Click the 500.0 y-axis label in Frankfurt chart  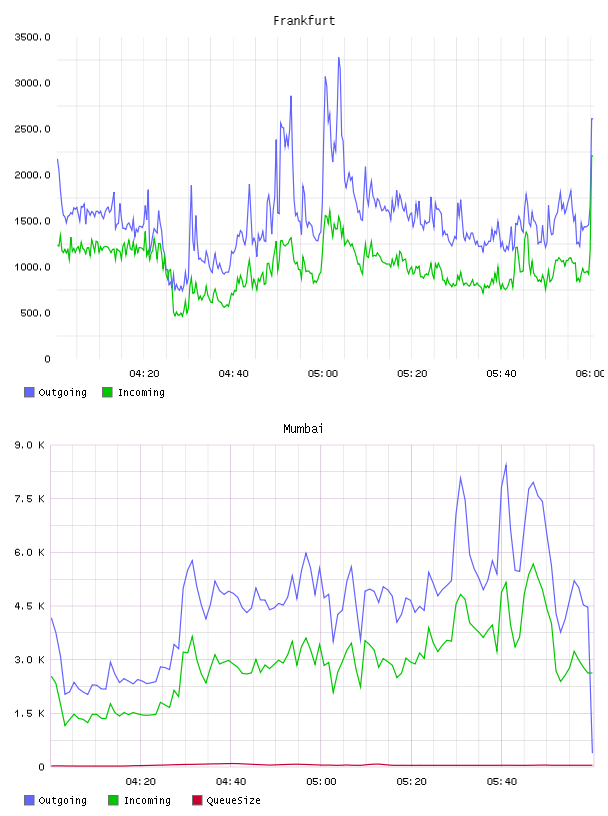35,313
